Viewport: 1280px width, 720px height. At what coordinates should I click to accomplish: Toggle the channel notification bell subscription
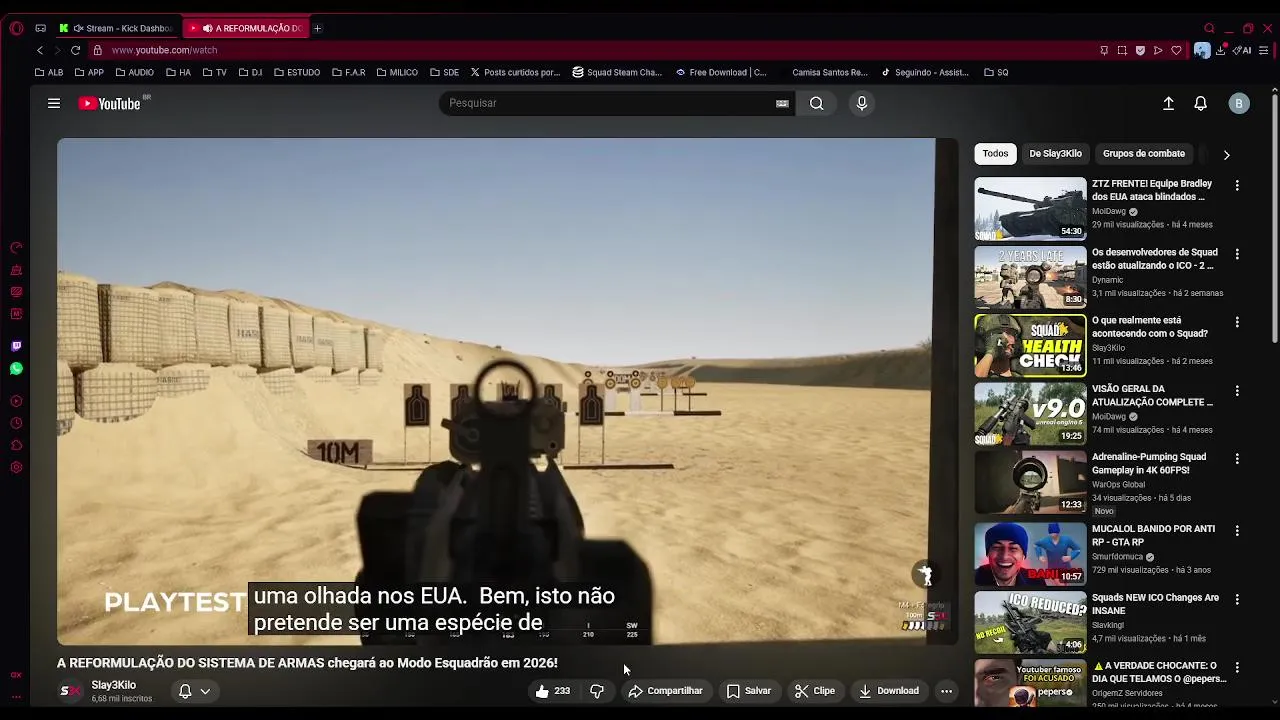(x=185, y=691)
